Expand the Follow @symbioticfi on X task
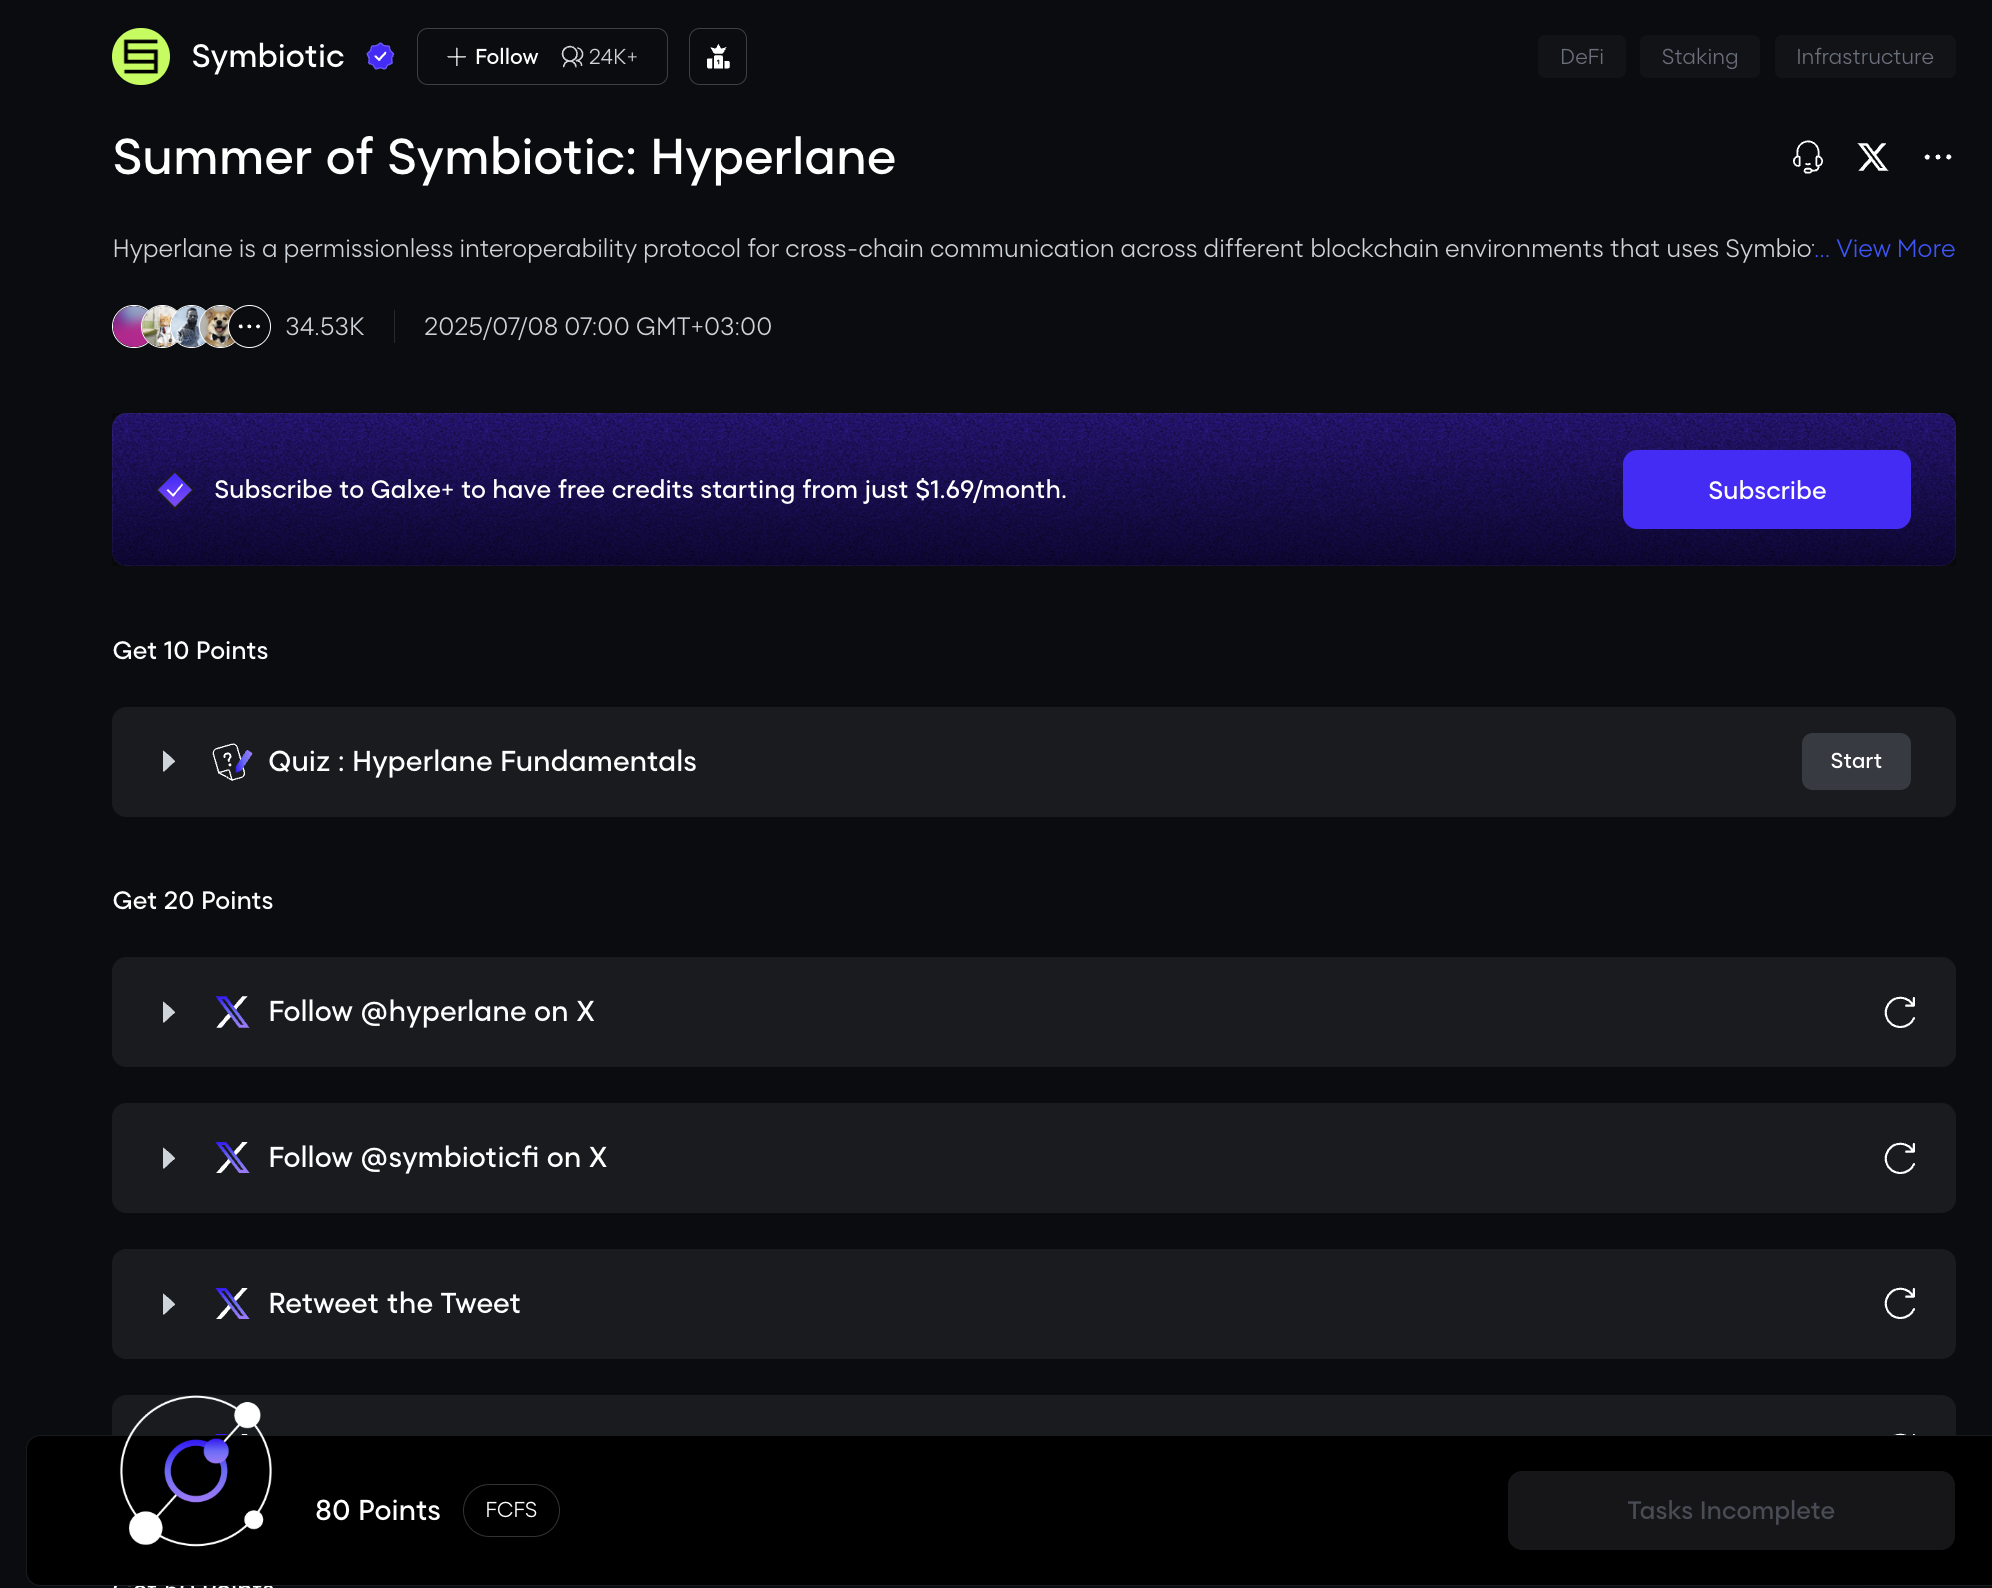Screen dimensions: 1992x1588 tap(168, 1158)
